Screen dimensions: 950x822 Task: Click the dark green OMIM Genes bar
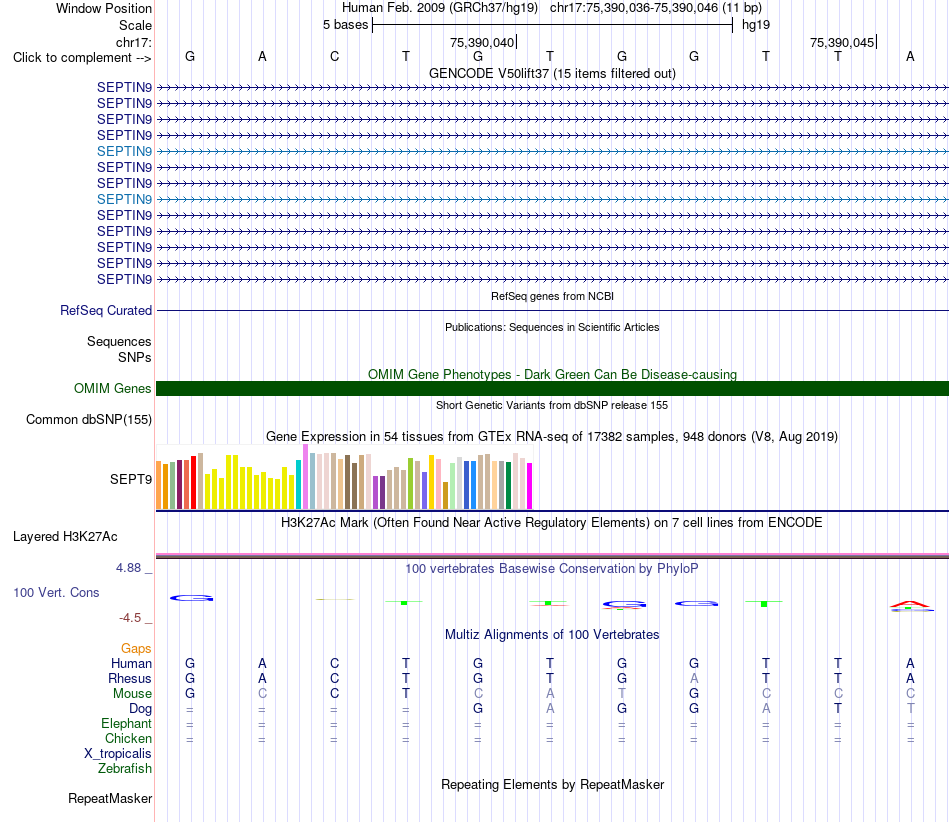(x=552, y=388)
